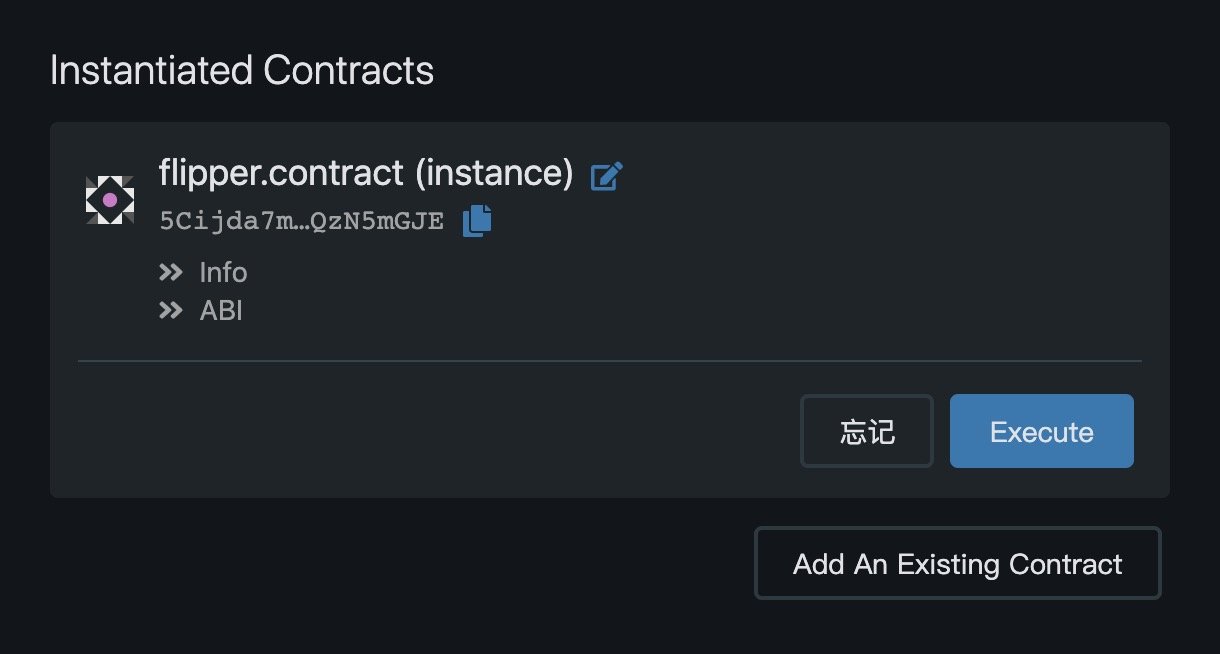Click the word "Execute" inside the blue button

(1041, 432)
